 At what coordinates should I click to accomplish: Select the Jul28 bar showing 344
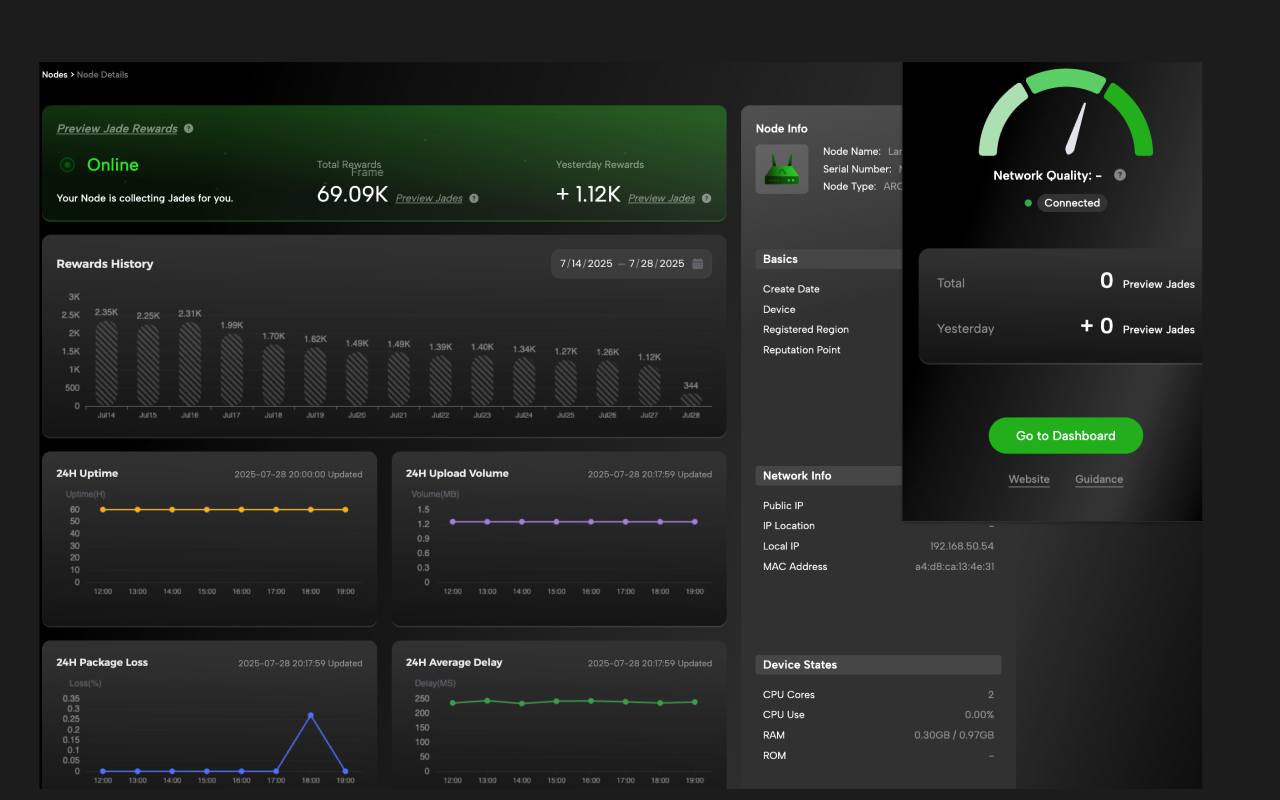click(691, 400)
